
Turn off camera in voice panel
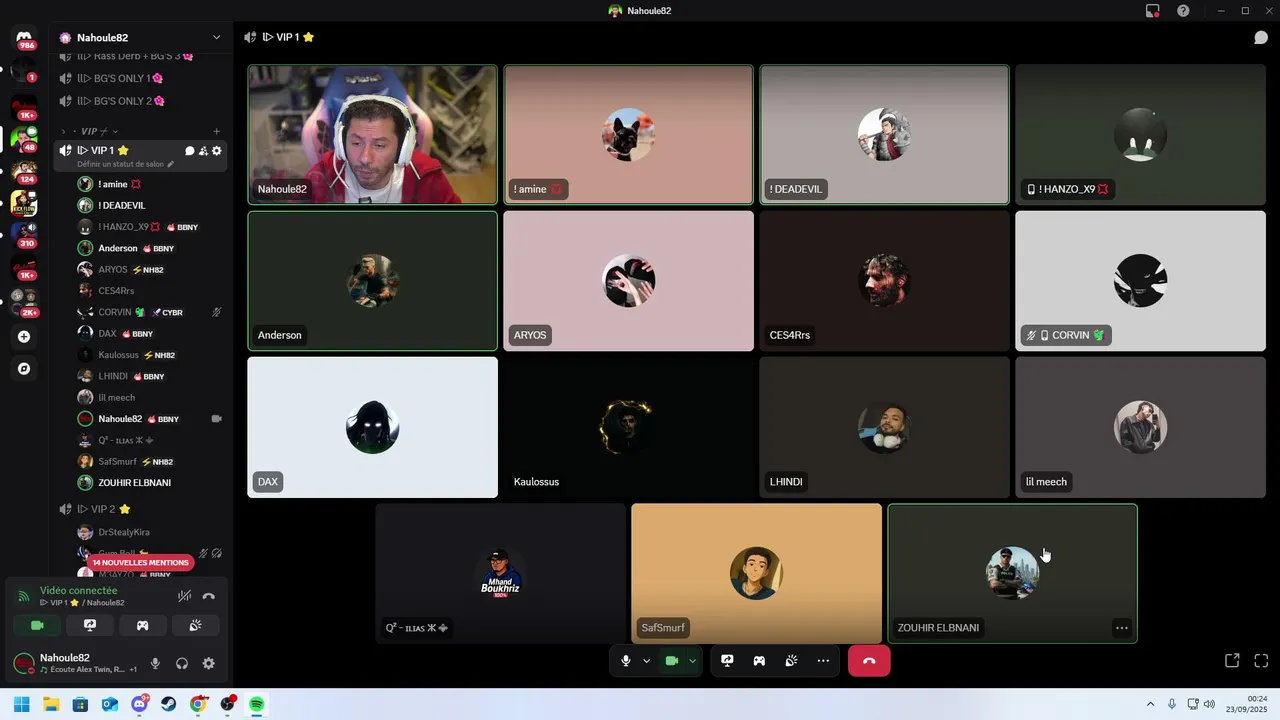[x=38, y=625]
